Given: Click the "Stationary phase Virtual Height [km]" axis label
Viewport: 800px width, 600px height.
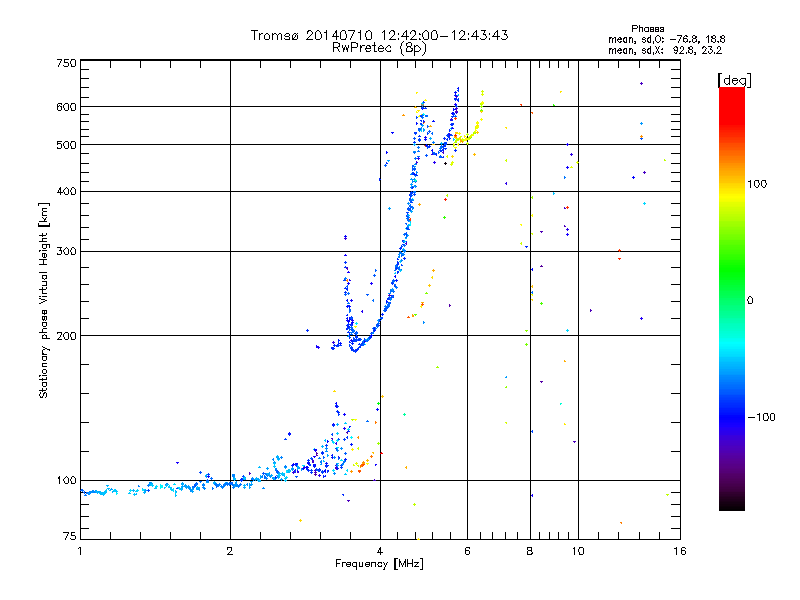Looking at the screenshot, I should pyautogui.click(x=43, y=301).
